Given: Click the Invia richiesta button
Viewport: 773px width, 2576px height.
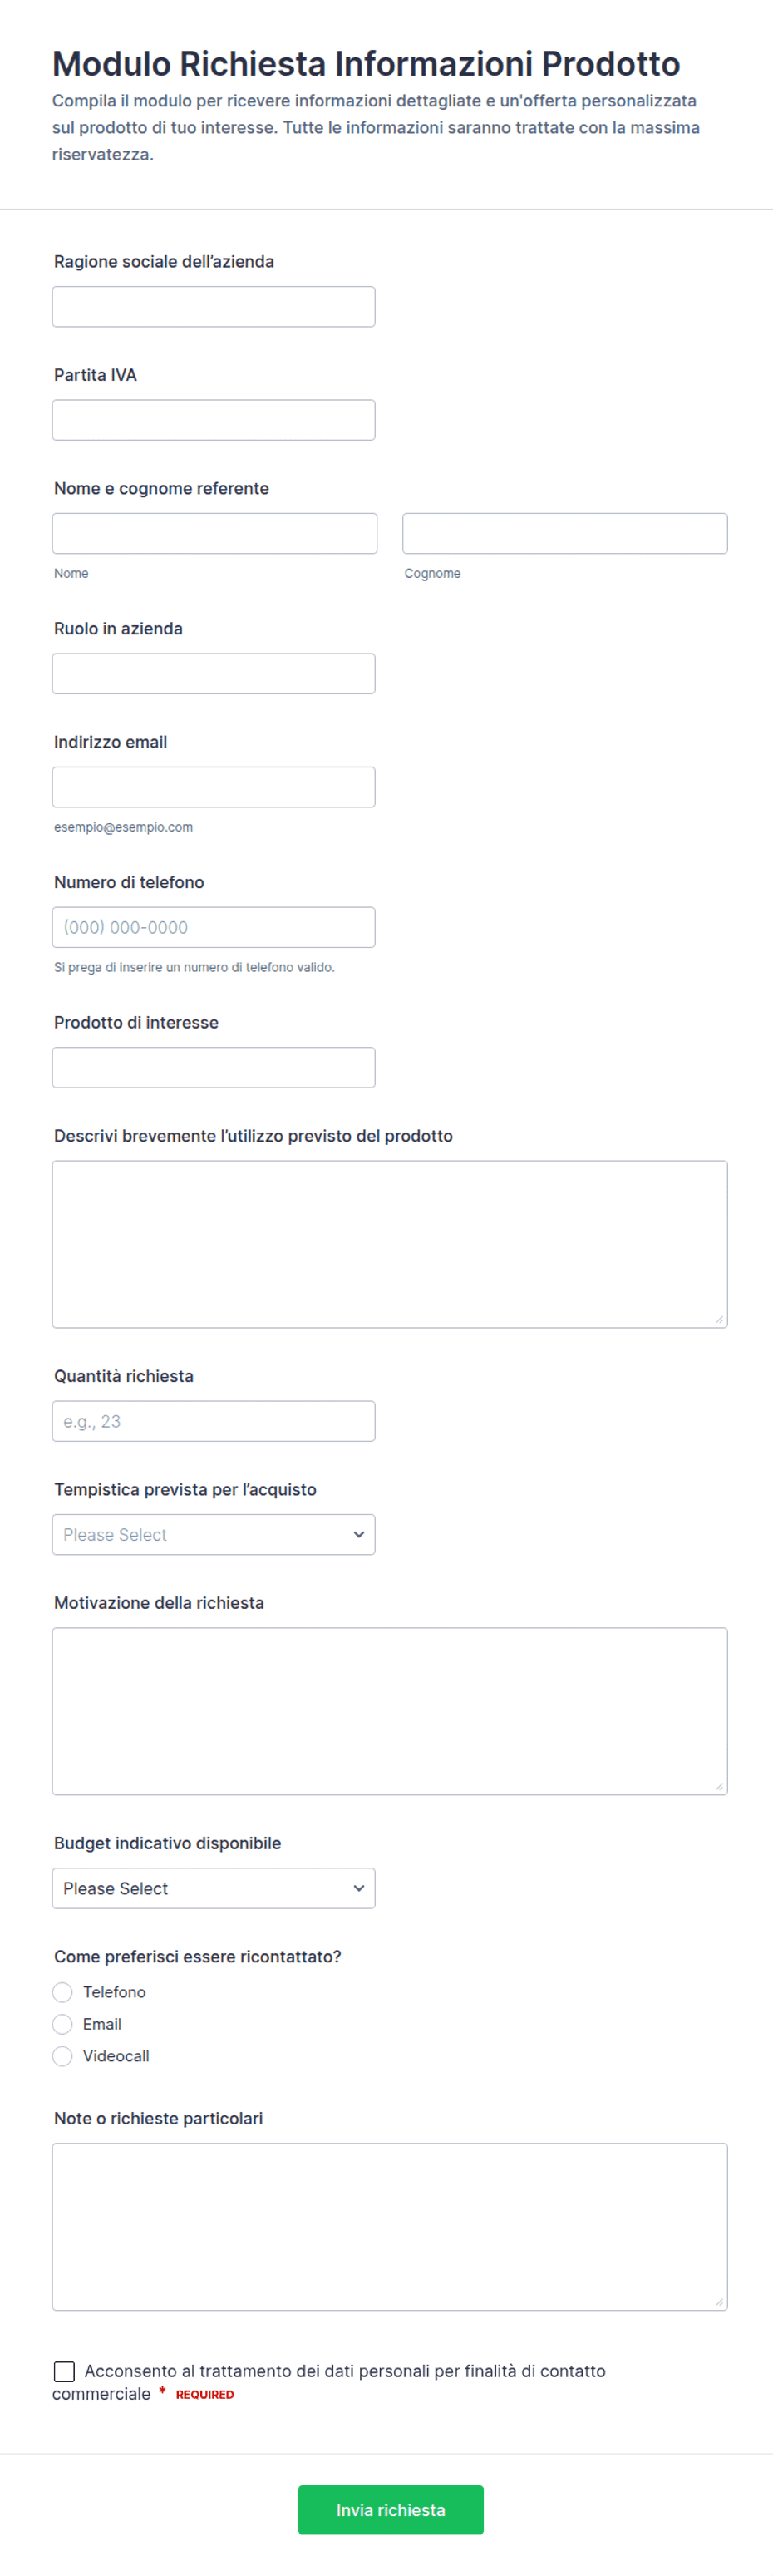Looking at the screenshot, I should (x=390, y=2510).
